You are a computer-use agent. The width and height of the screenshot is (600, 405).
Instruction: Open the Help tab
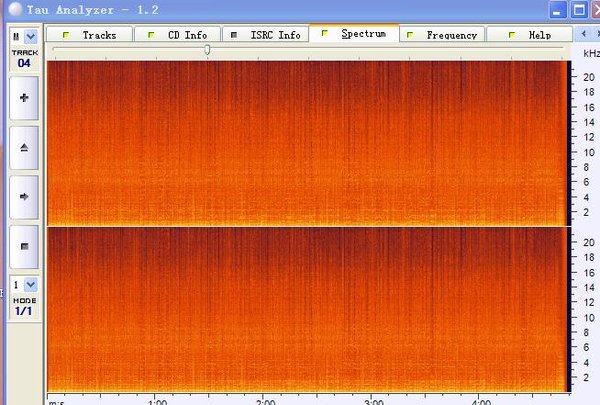tap(530, 35)
